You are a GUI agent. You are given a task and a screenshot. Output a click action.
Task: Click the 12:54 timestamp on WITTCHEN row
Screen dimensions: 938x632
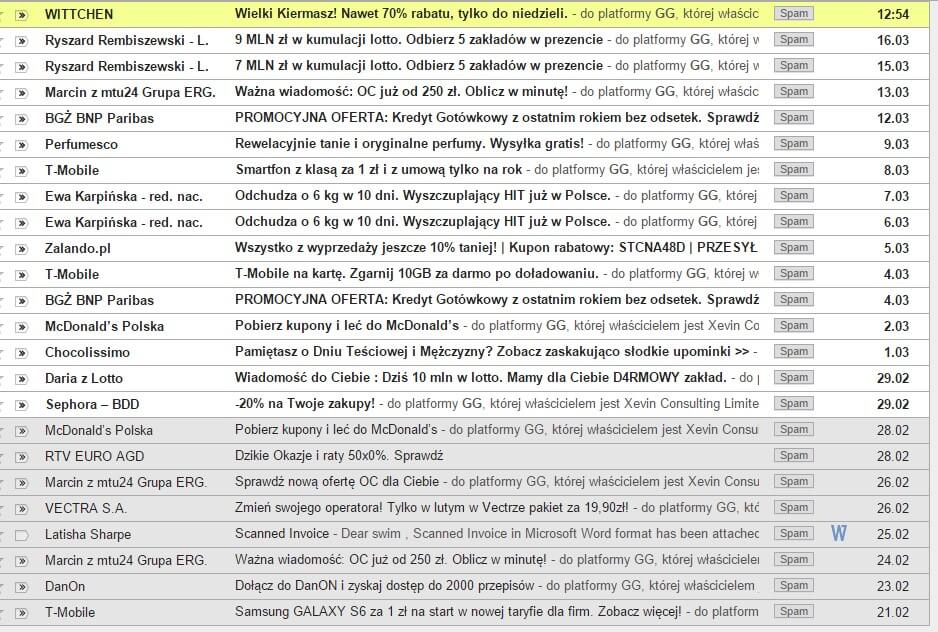click(x=893, y=14)
